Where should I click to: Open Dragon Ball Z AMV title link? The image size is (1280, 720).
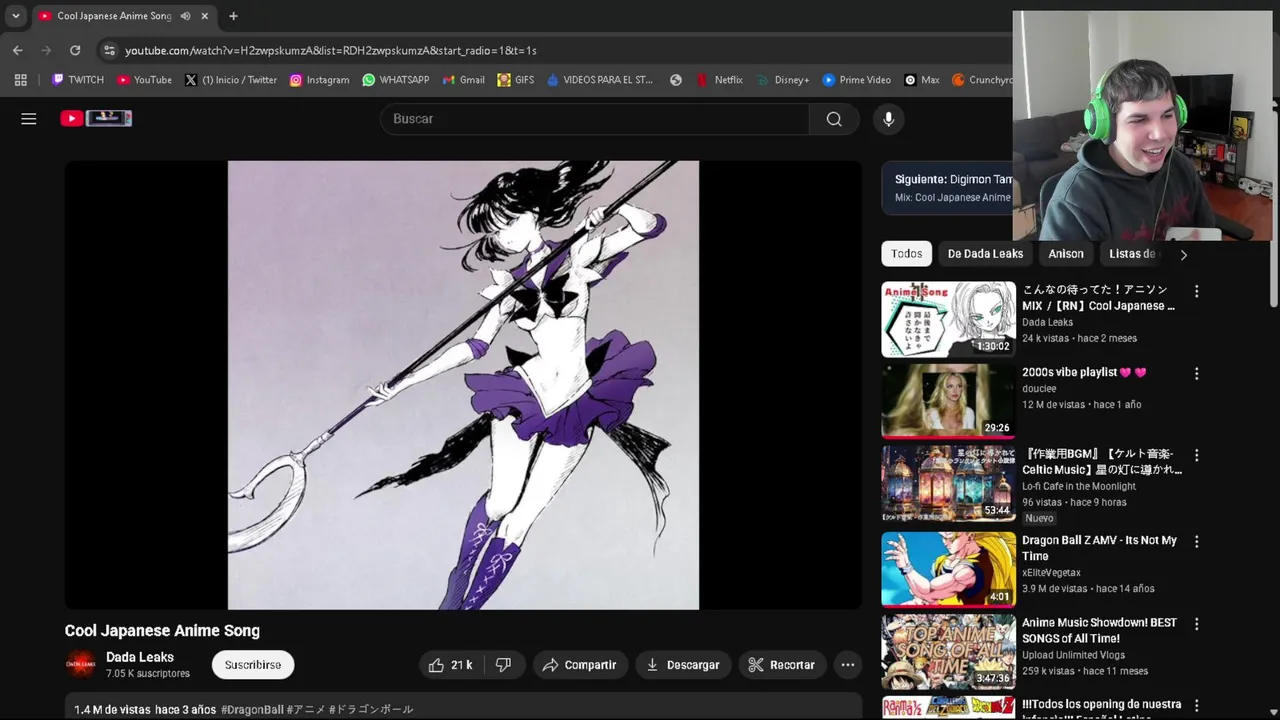[x=1099, y=548]
